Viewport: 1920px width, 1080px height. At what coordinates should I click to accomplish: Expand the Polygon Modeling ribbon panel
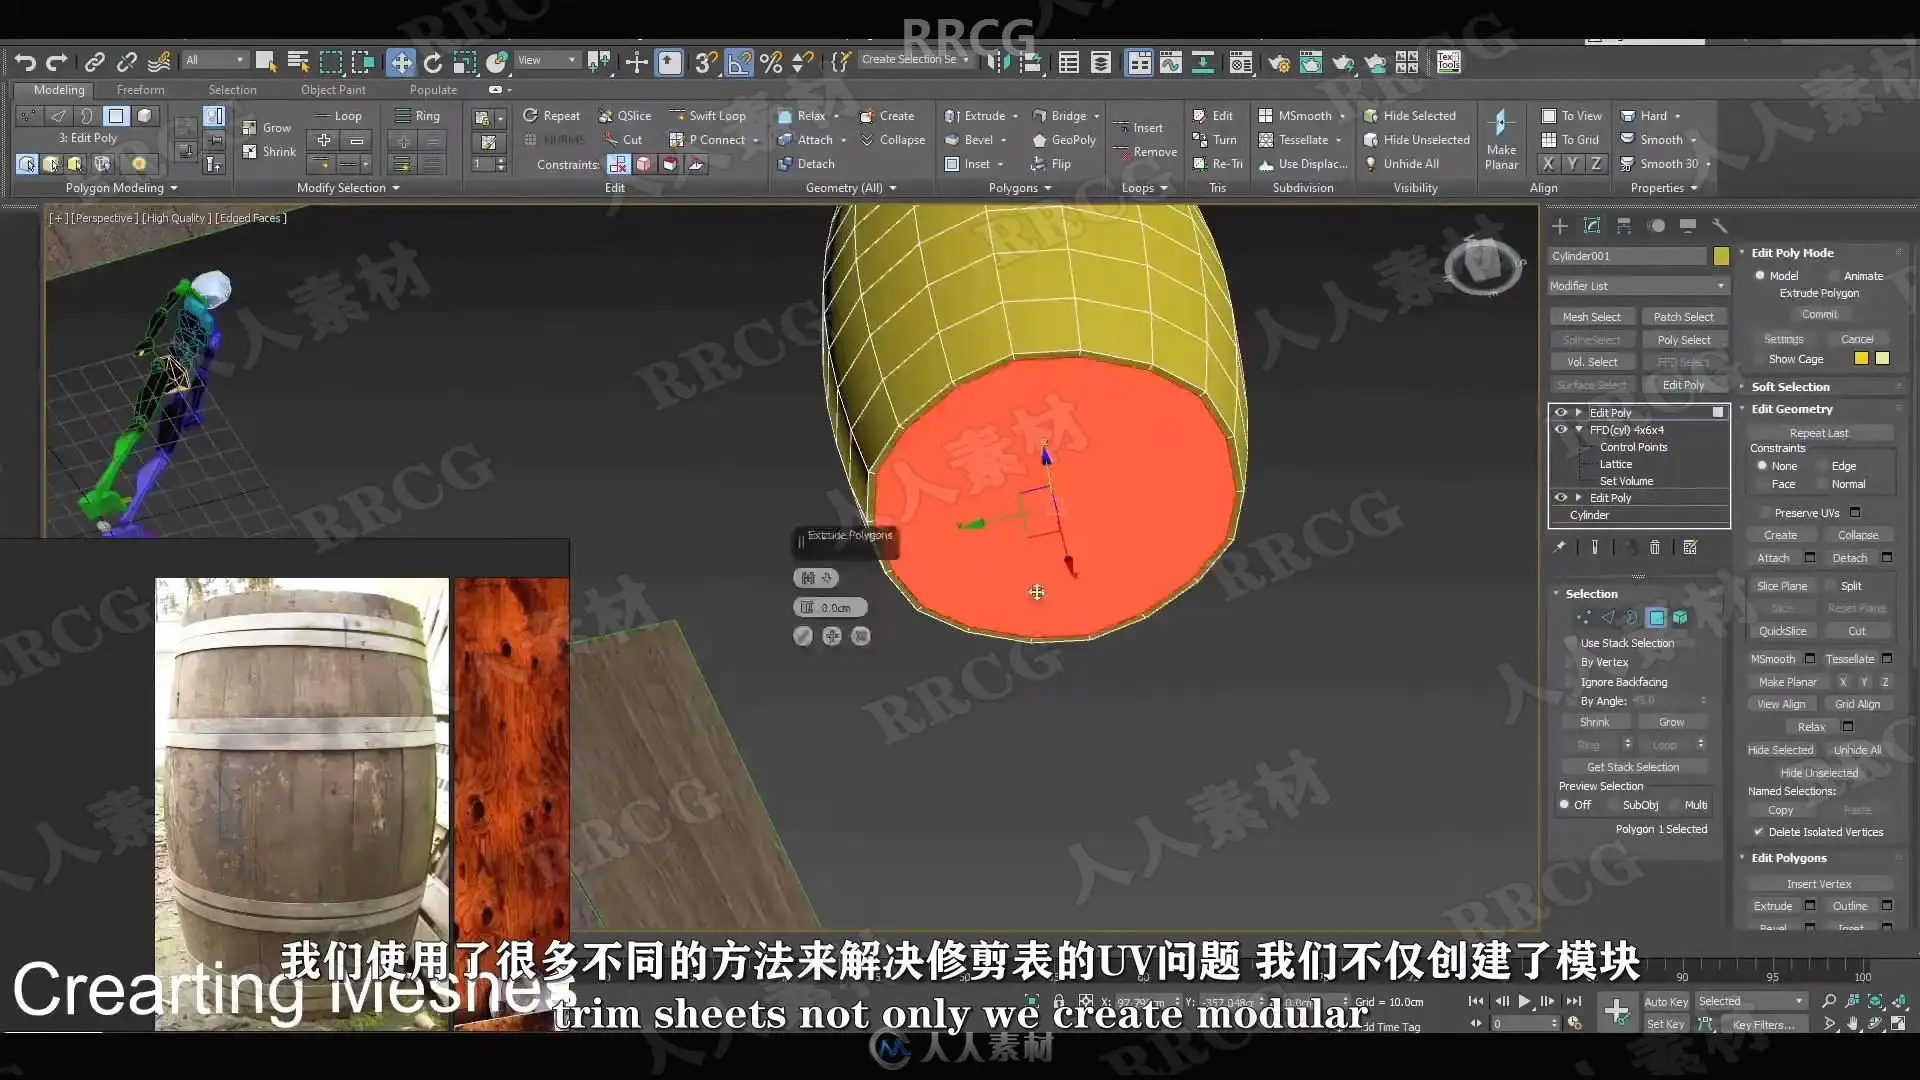[x=121, y=188]
